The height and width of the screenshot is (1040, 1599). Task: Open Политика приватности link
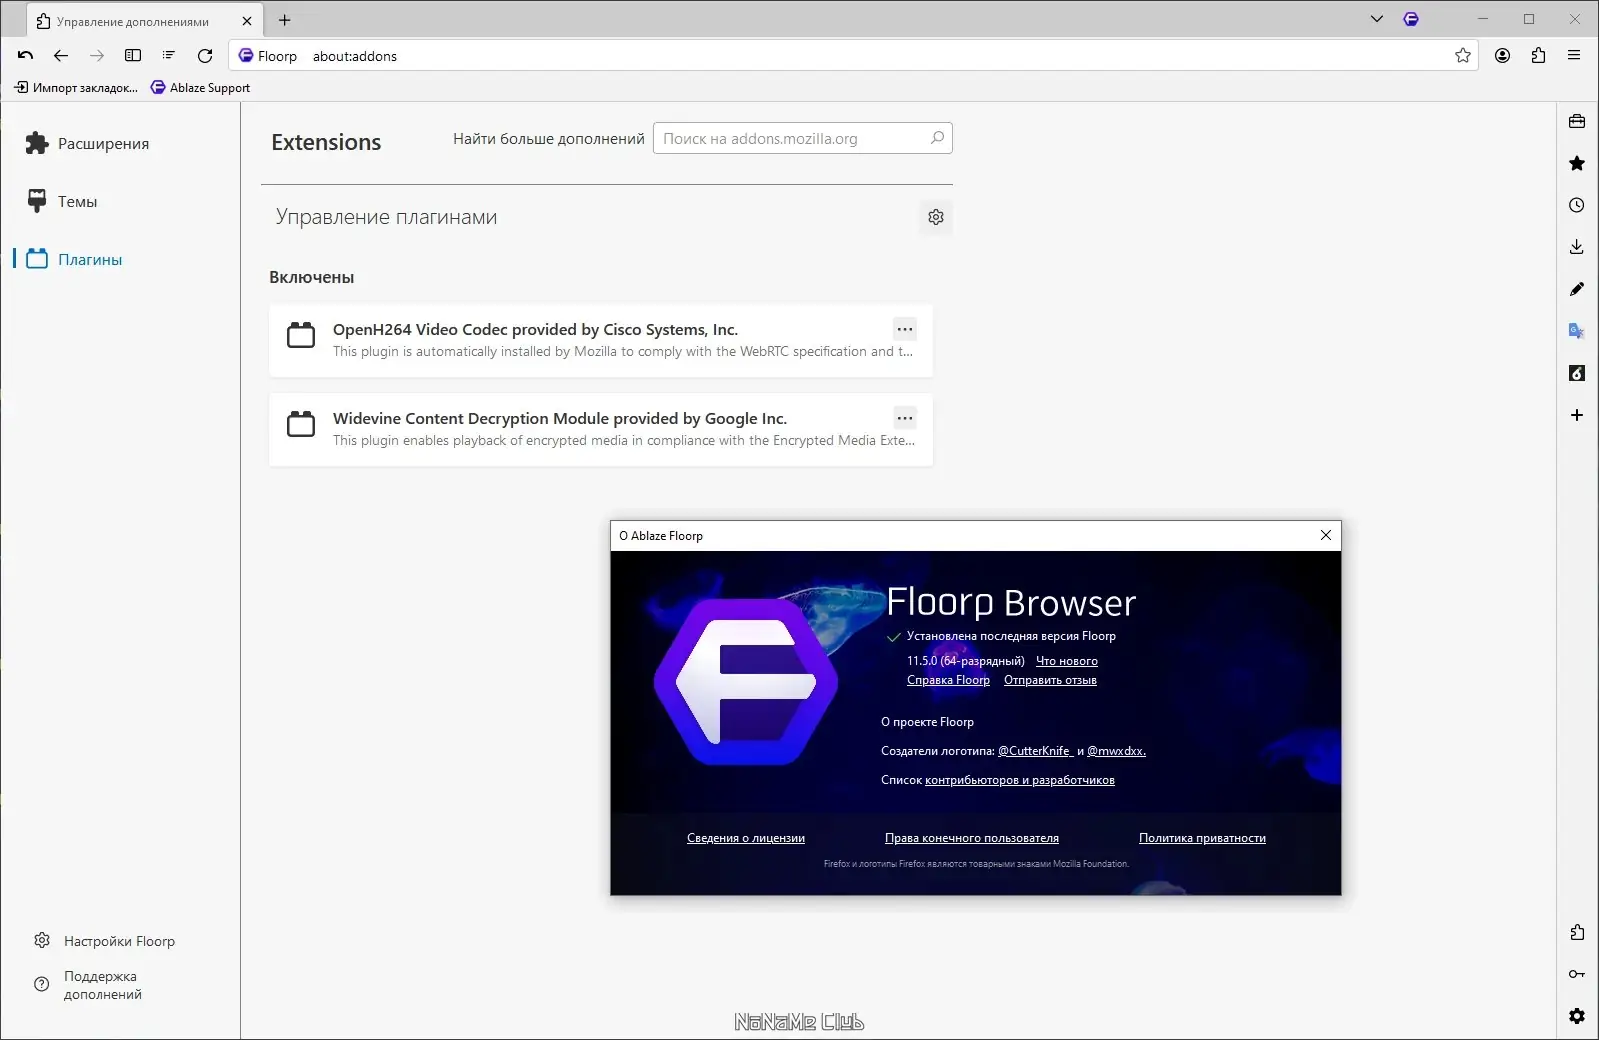[x=1202, y=838]
